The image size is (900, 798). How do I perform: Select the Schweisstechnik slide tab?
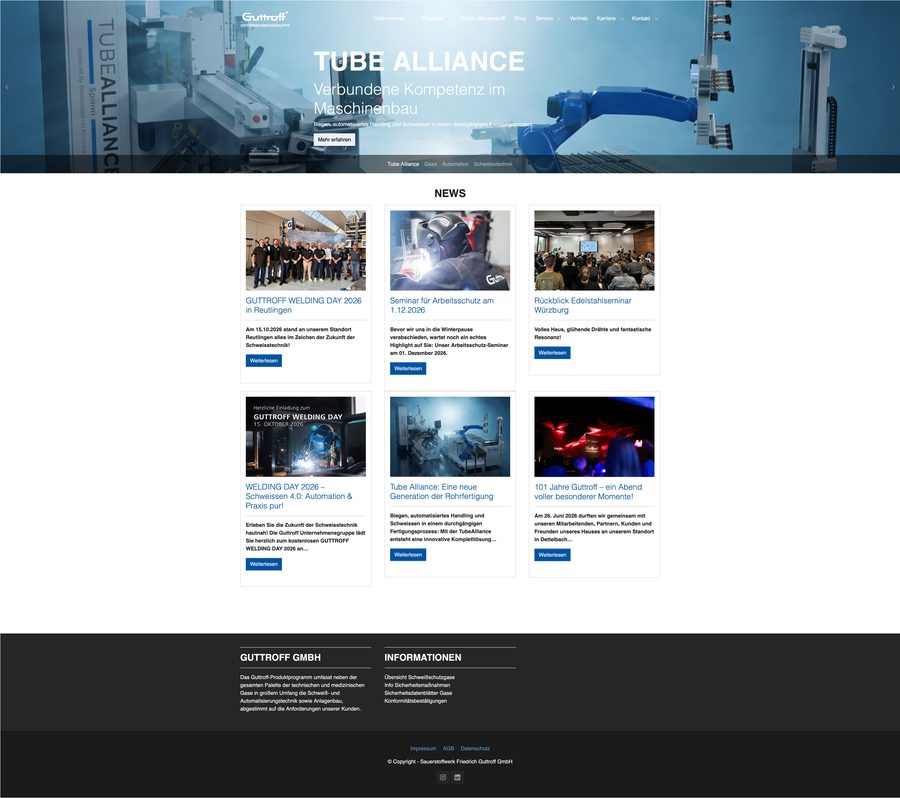(x=493, y=164)
